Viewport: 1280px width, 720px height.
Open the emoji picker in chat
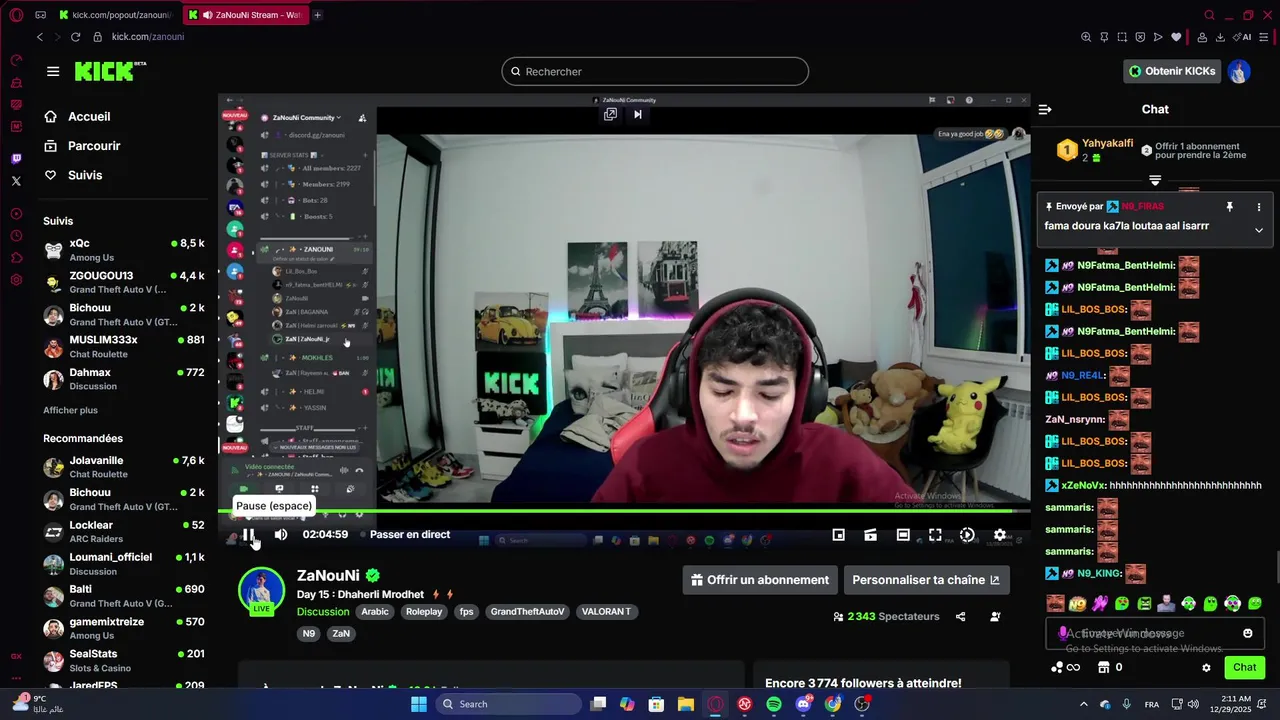click(x=1247, y=633)
